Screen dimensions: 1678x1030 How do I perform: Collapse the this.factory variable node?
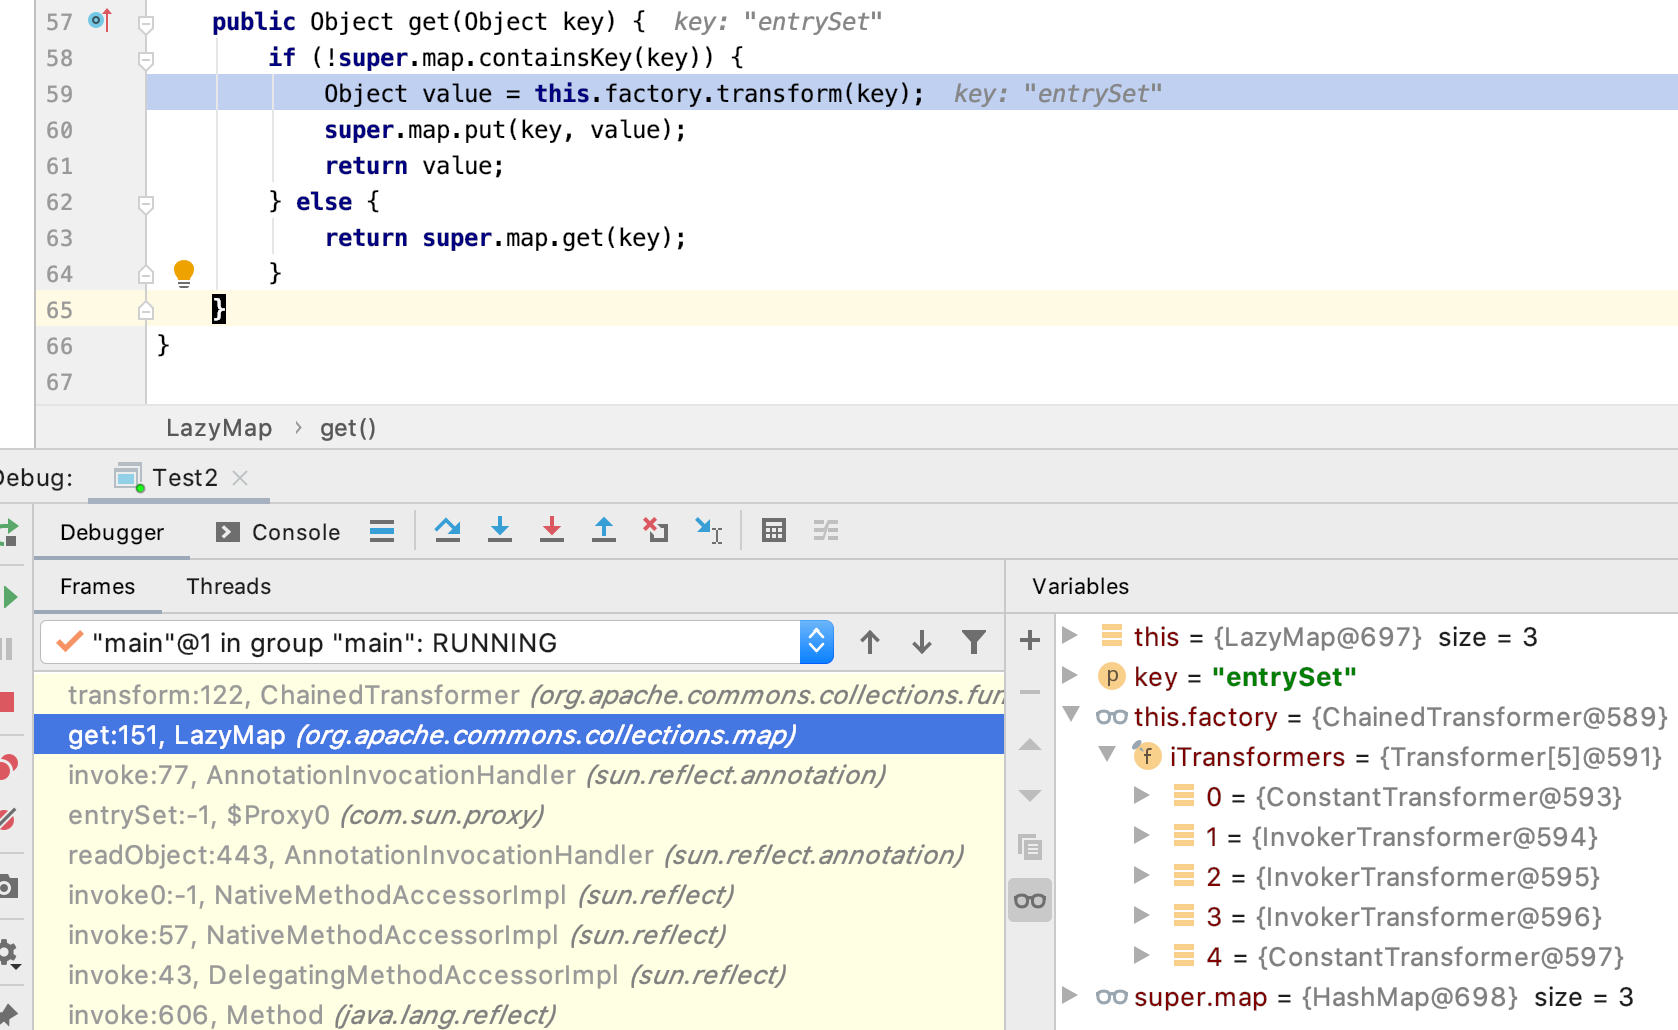pos(1071,714)
